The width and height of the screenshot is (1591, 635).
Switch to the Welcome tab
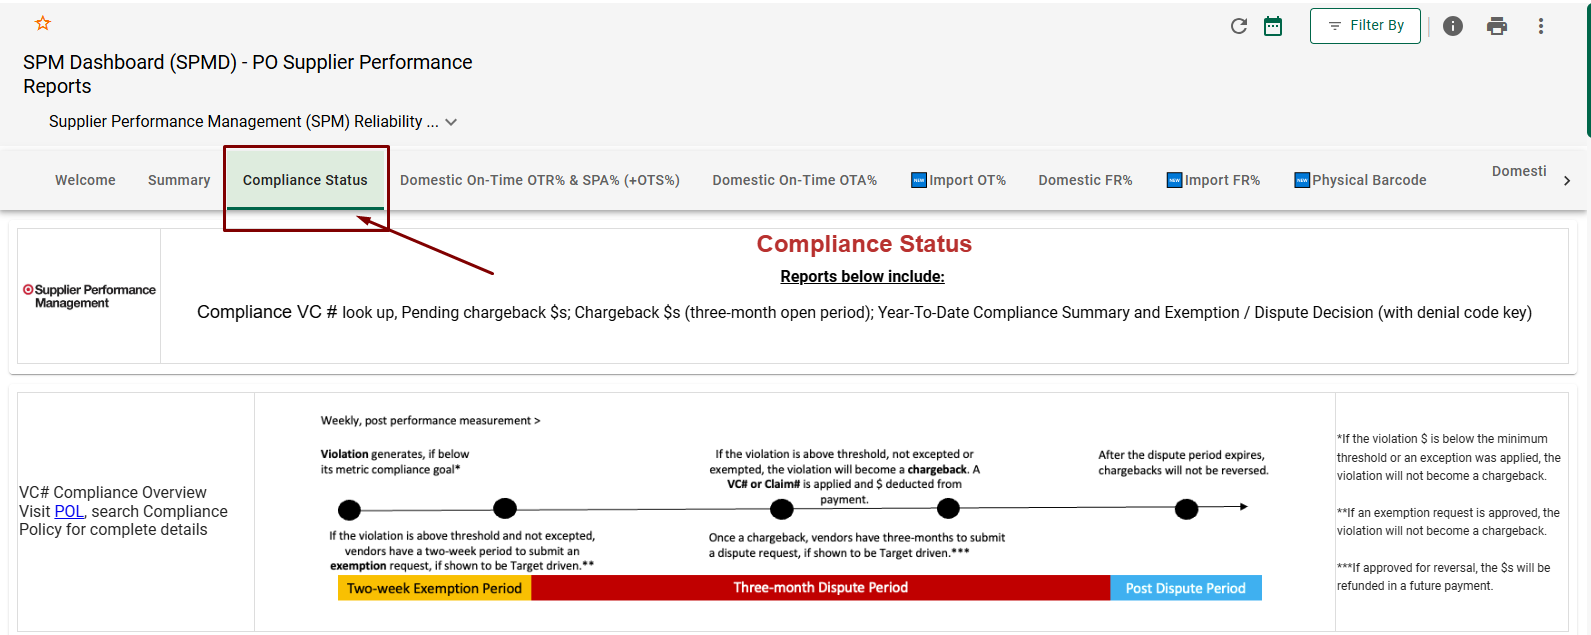pyautogui.click(x=85, y=180)
